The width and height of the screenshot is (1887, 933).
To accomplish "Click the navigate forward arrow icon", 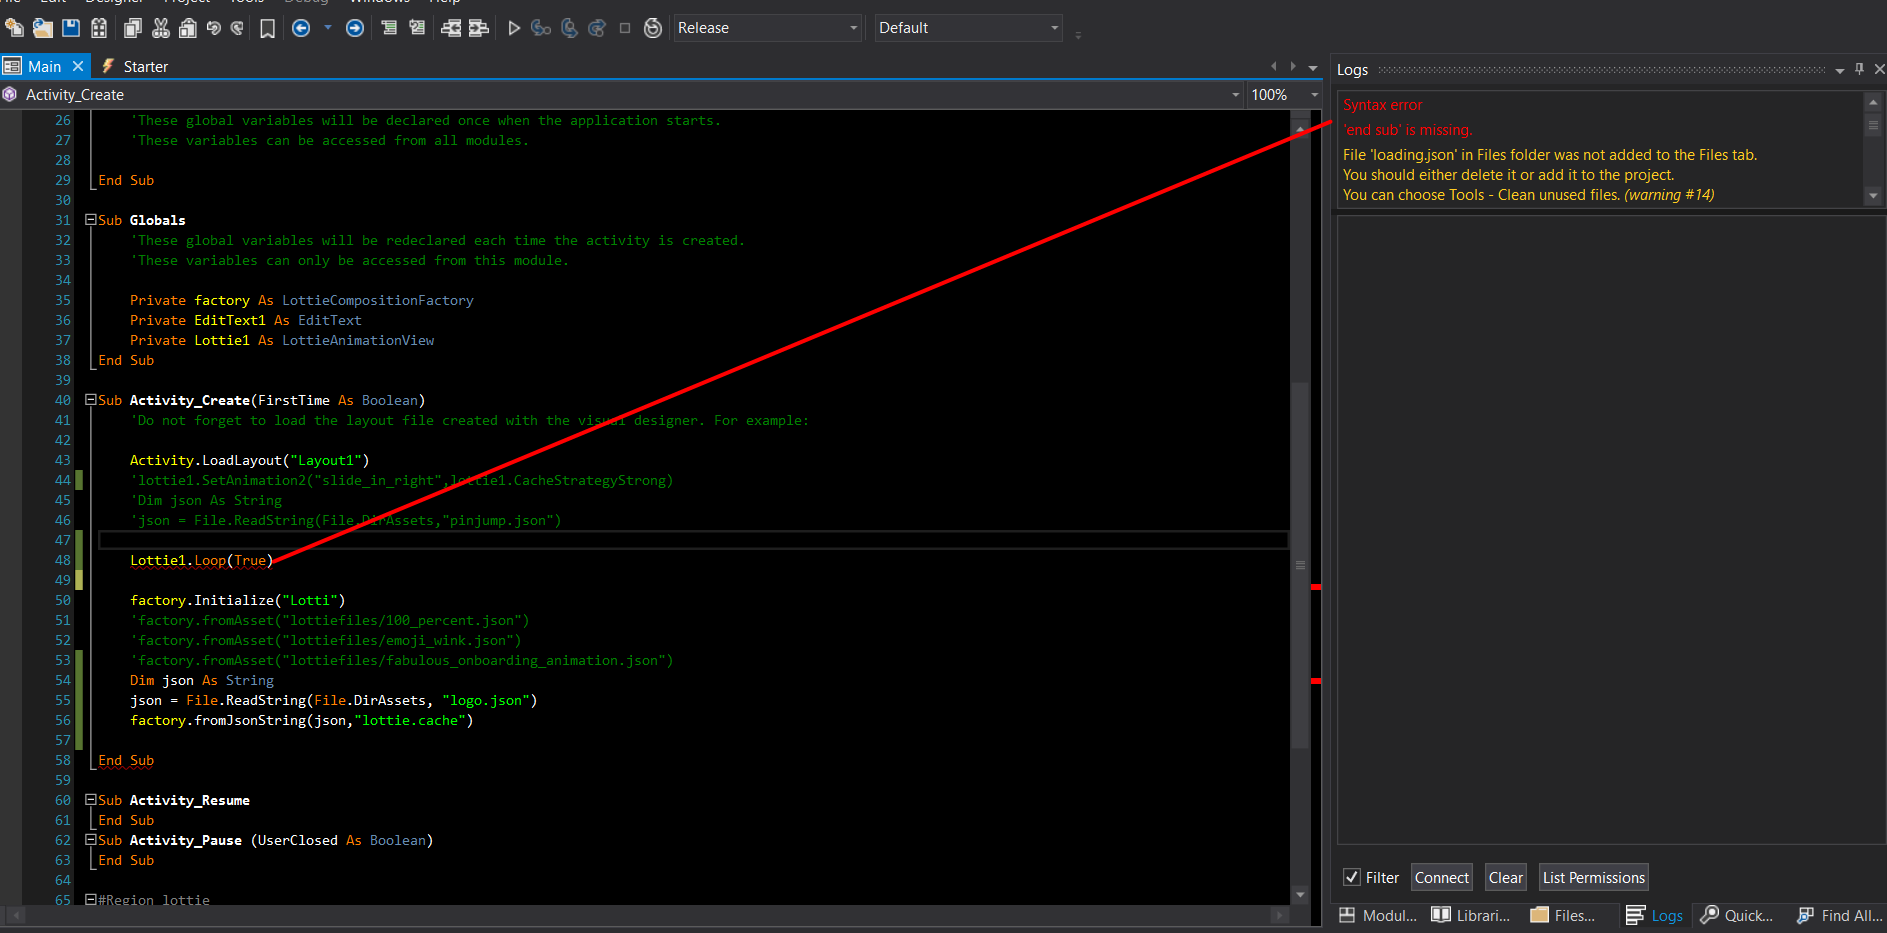I will tap(354, 28).
